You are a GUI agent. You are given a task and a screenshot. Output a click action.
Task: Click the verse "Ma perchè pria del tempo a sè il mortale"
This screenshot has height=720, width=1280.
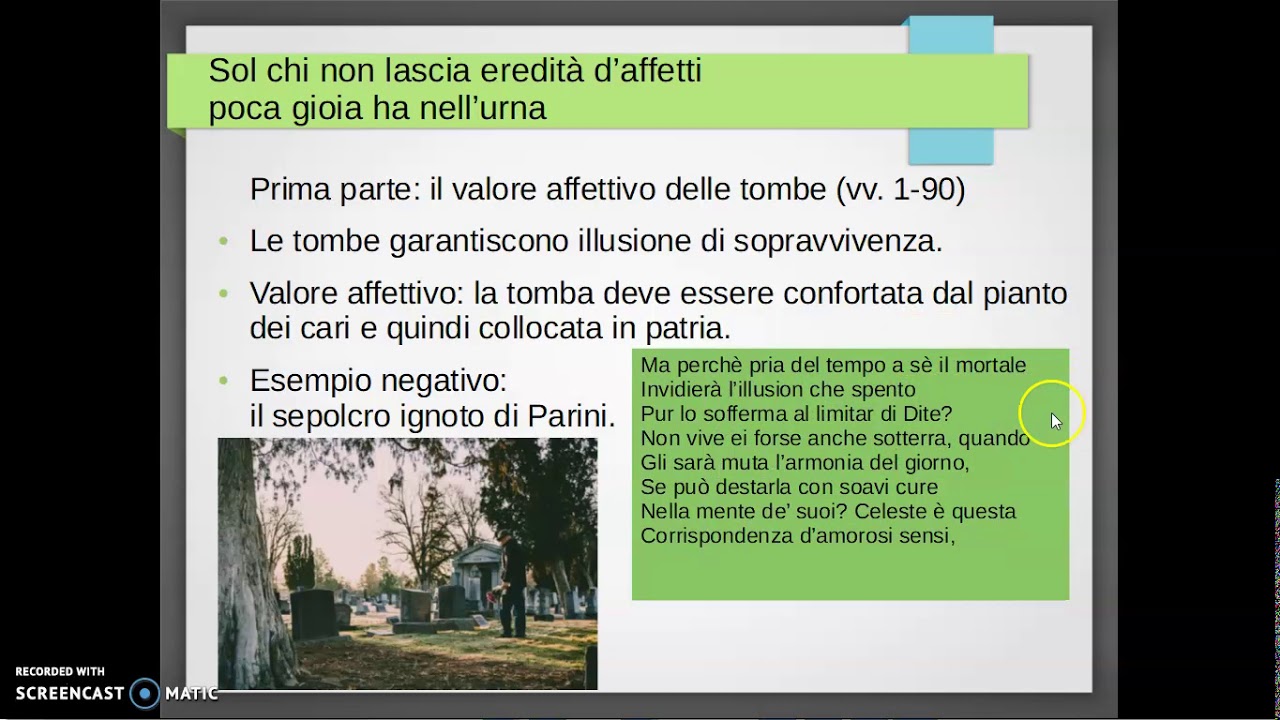[x=833, y=365]
